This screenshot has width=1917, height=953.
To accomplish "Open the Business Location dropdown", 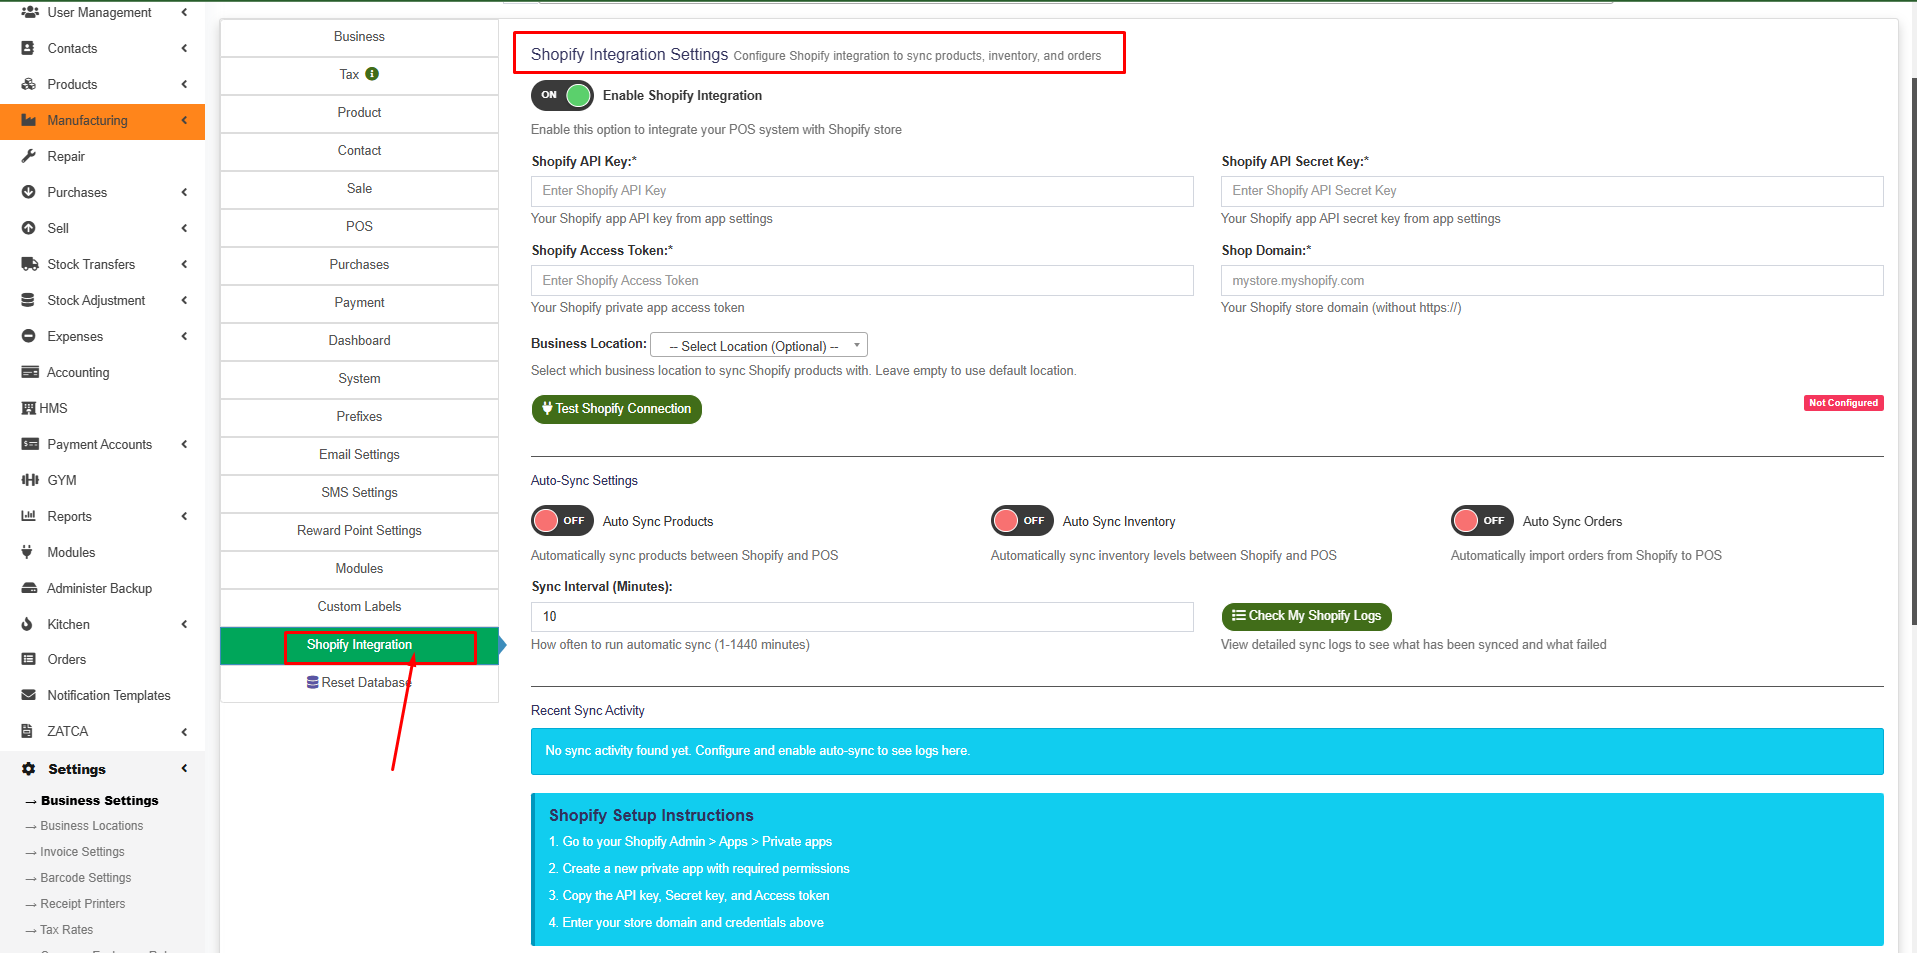I will coord(757,344).
